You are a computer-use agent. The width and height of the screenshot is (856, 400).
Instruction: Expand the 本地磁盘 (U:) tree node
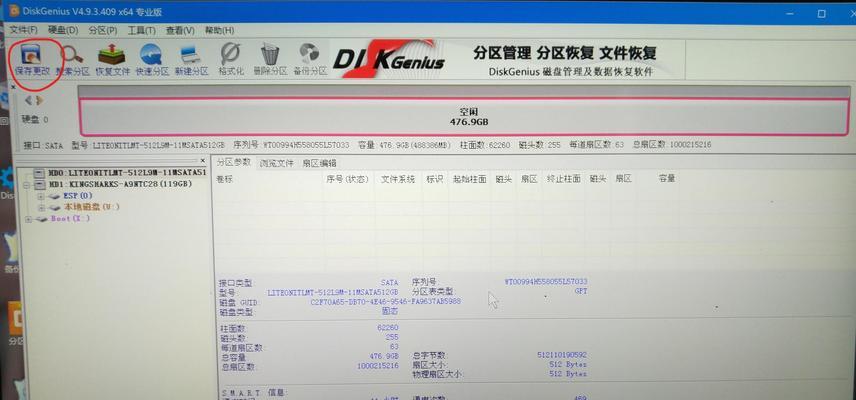[x=41, y=207]
